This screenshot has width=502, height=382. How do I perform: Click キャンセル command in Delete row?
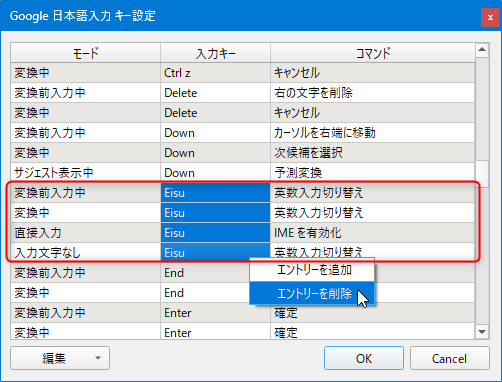[373, 113]
